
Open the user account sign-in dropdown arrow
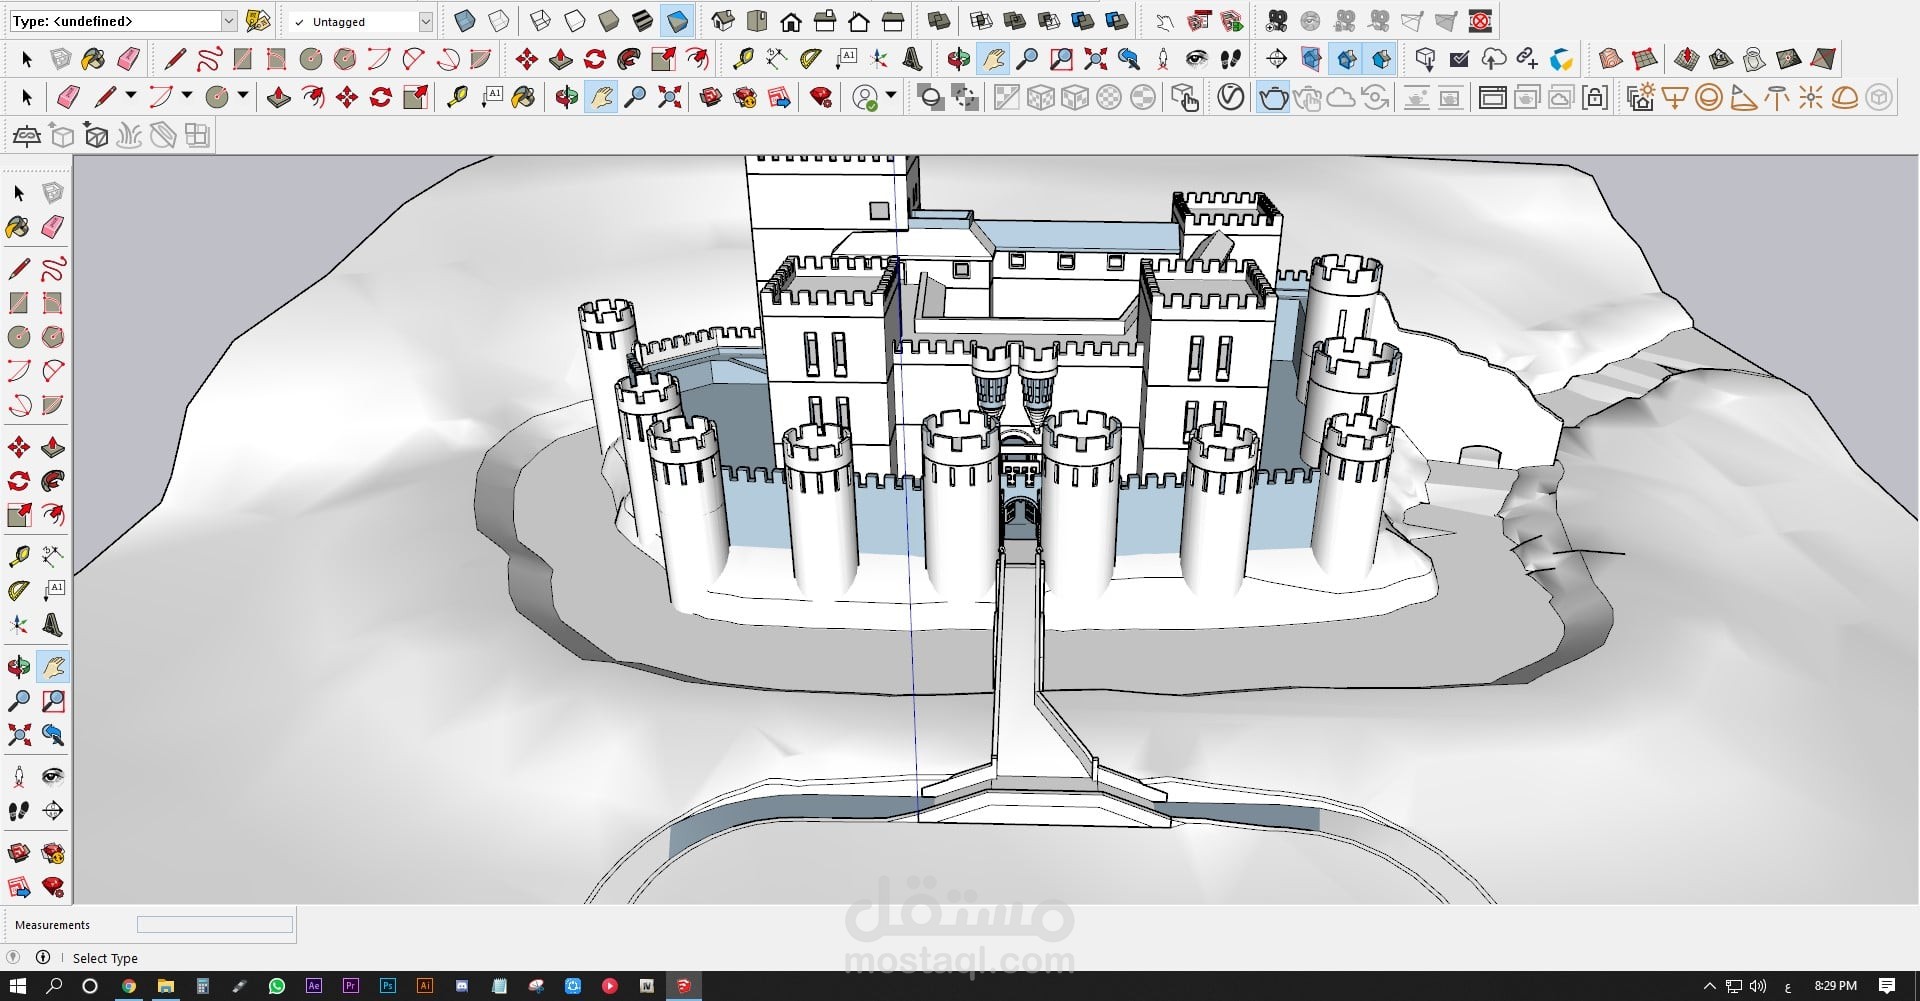click(x=890, y=96)
